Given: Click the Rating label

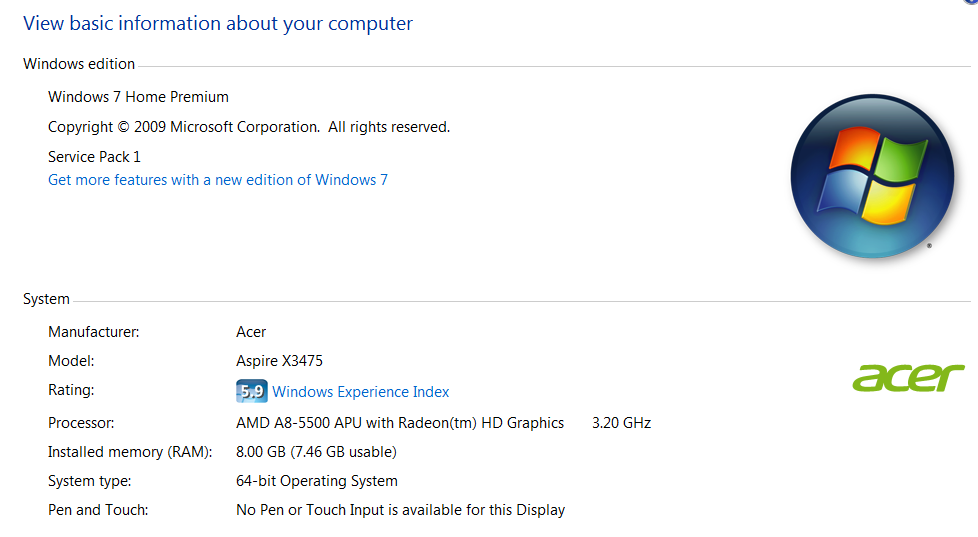Looking at the screenshot, I should click(71, 390).
